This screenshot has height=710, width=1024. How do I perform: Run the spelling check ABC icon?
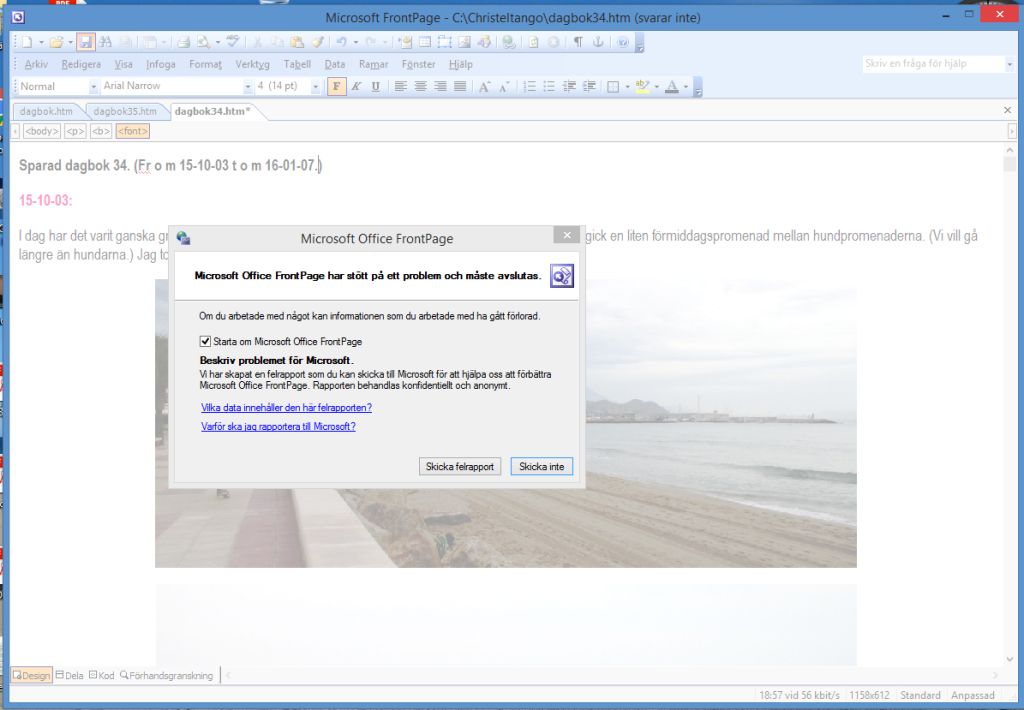click(232, 42)
